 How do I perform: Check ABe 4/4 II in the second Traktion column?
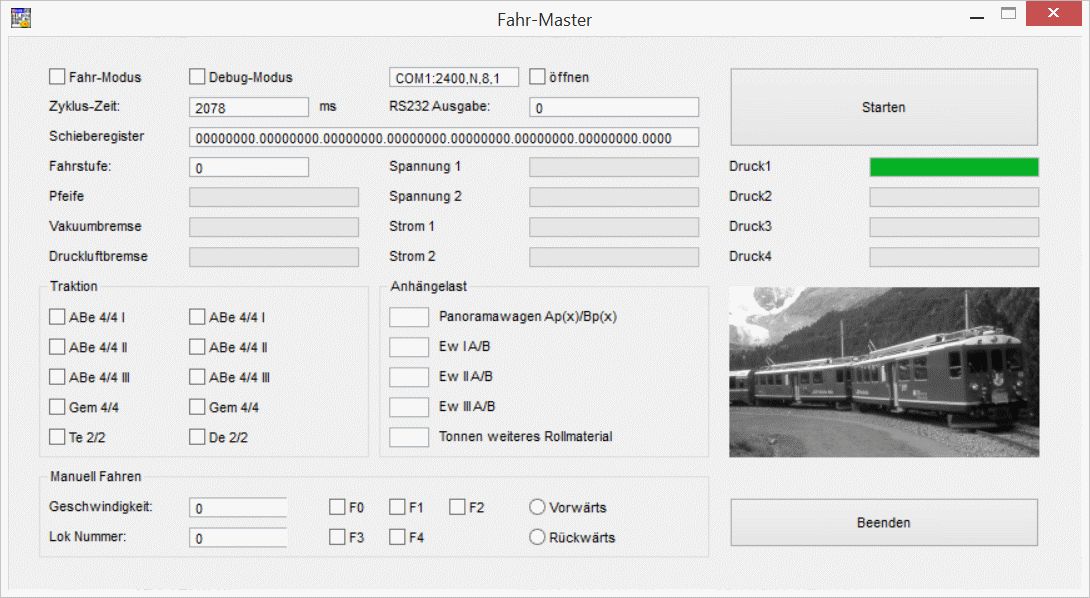pyautogui.click(x=197, y=346)
